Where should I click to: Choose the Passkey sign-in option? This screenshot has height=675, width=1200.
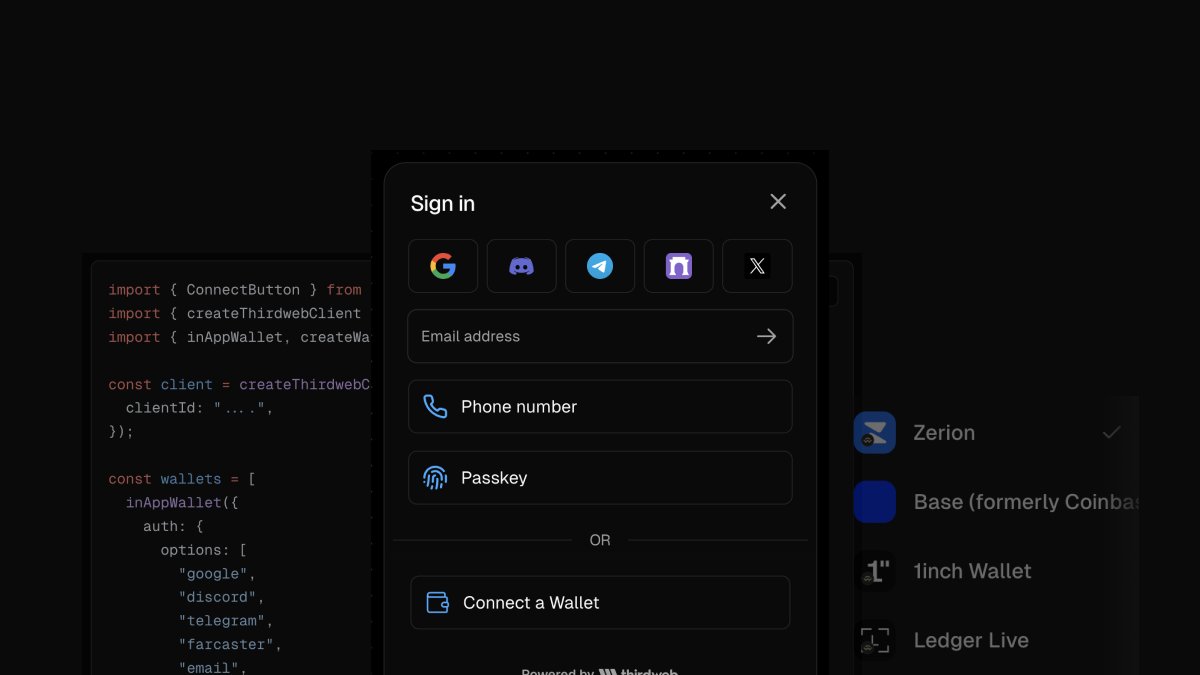tap(600, 478)
